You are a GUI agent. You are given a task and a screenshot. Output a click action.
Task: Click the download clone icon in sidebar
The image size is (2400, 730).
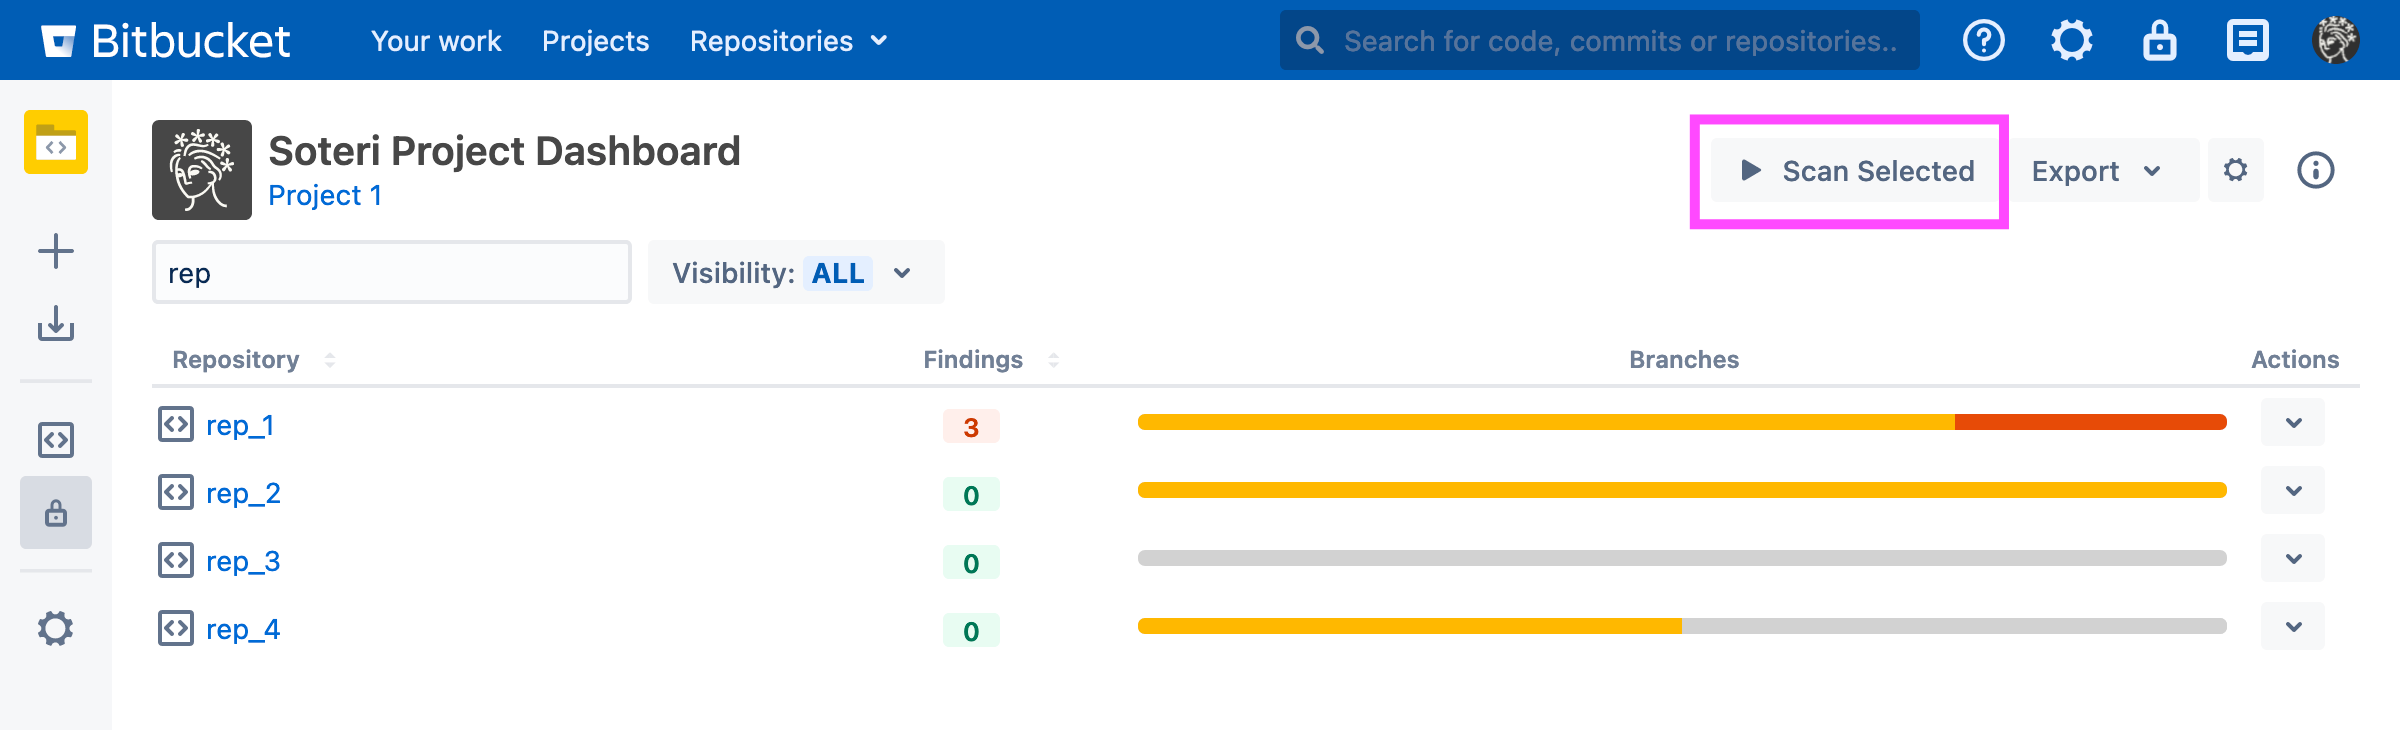tap(56, 324)
